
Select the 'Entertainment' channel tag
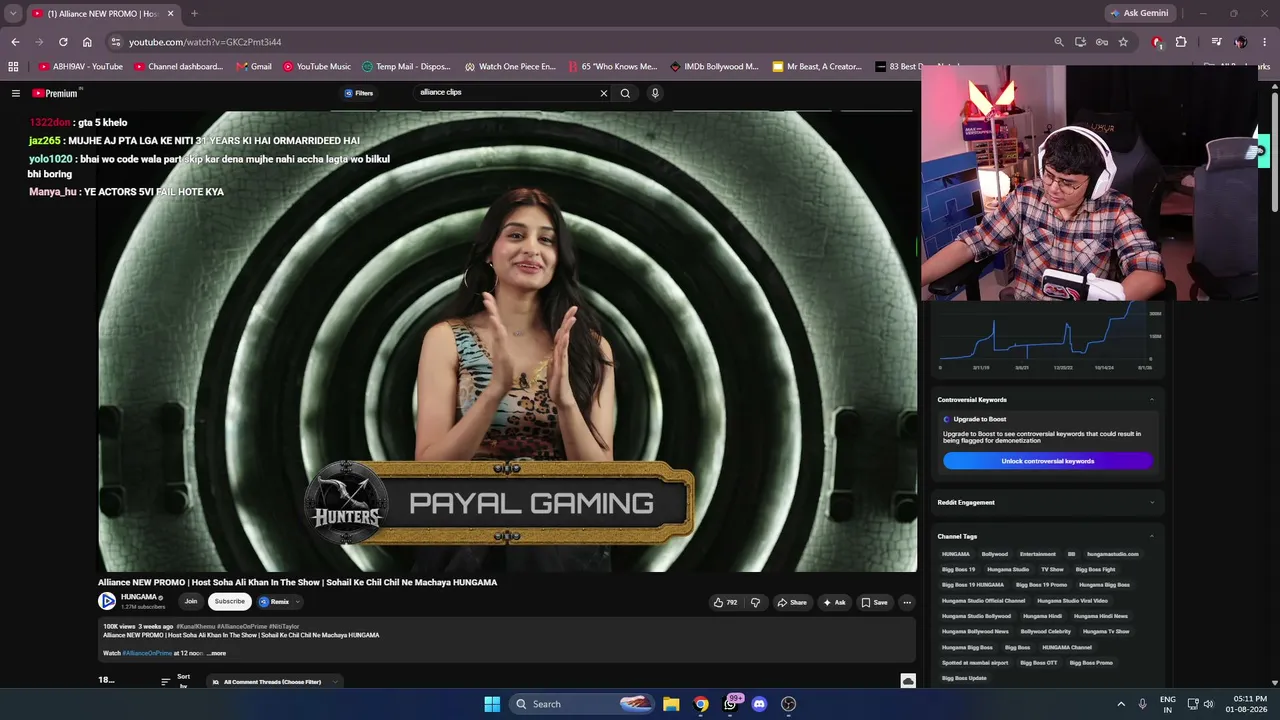[1037, 554]
